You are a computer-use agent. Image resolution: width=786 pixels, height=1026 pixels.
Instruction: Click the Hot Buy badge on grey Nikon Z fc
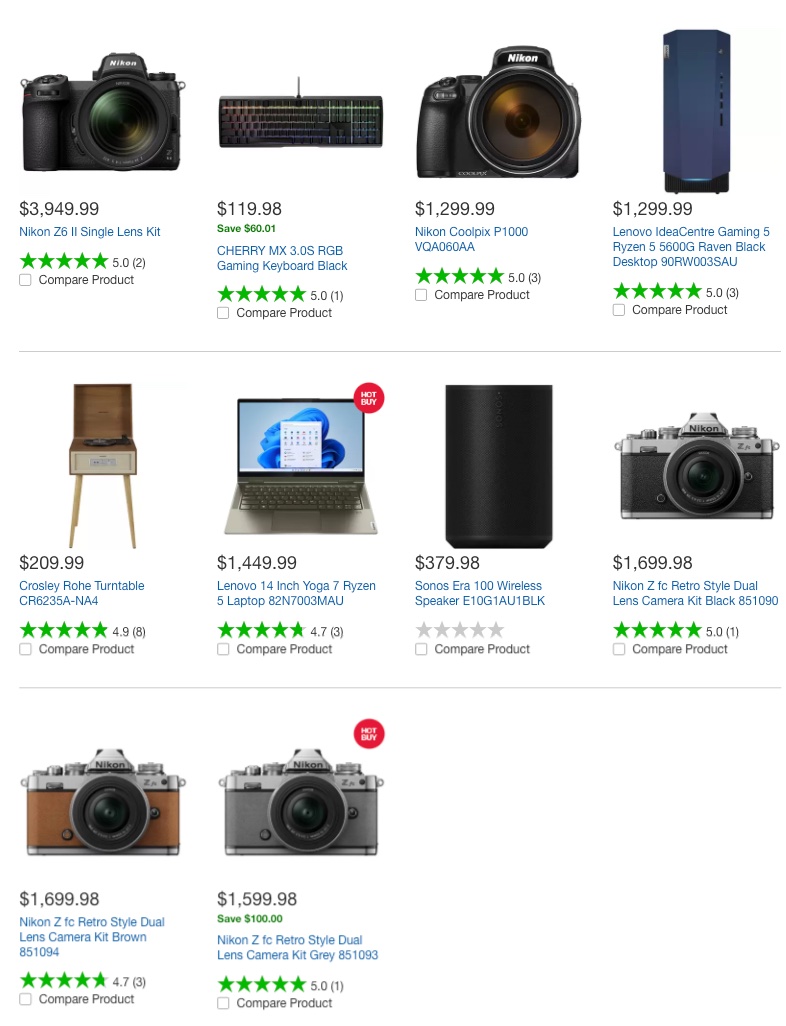click(x=369, y=733)
